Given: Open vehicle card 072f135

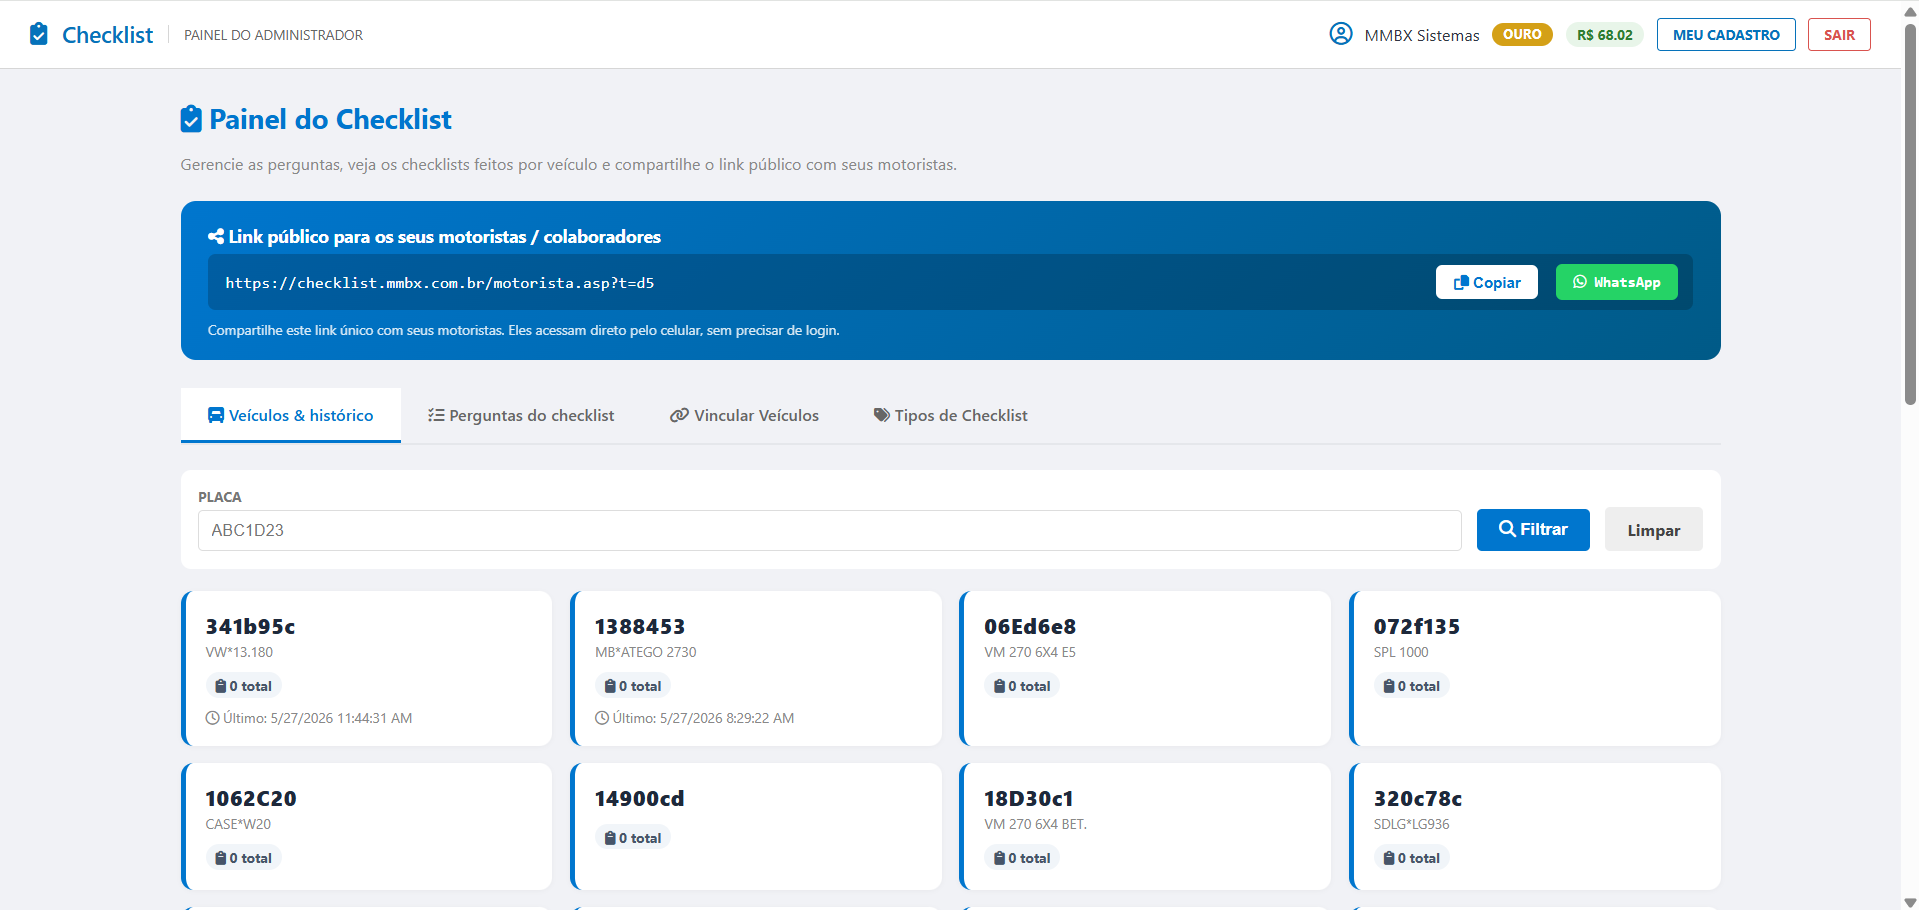Looking at the screenshot, I should click(1535, 668).
